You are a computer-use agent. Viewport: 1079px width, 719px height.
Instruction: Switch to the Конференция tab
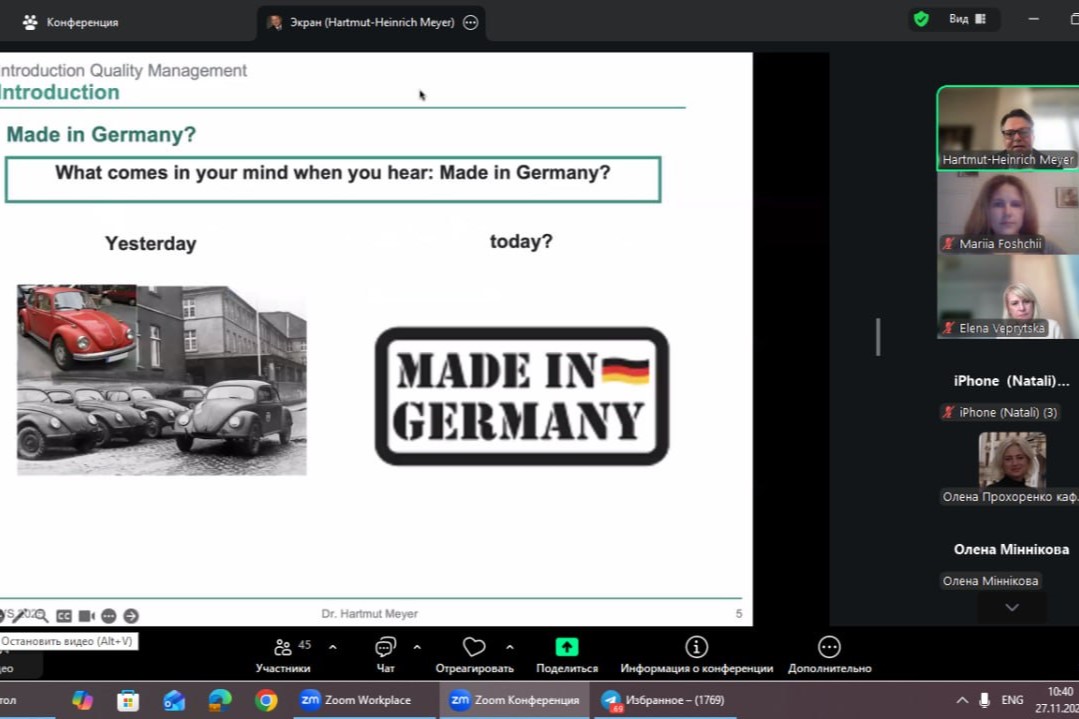70,22
